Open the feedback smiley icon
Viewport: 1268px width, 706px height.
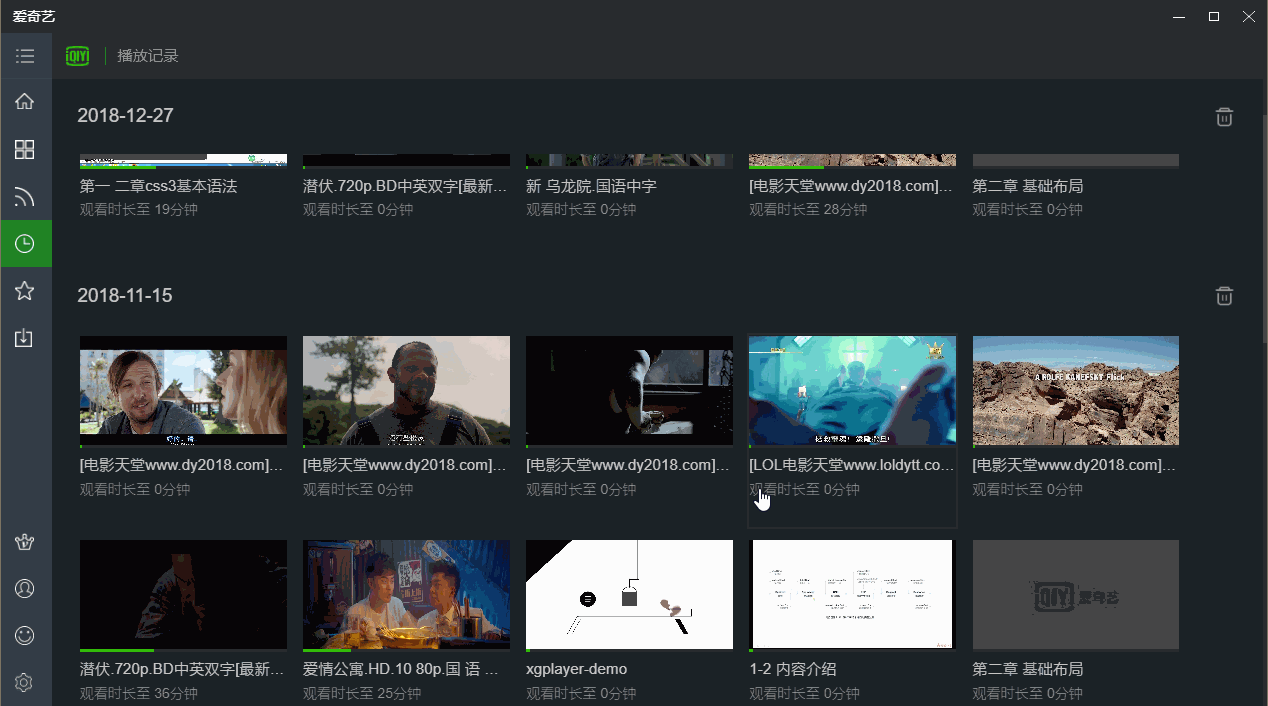click(25, 635)
